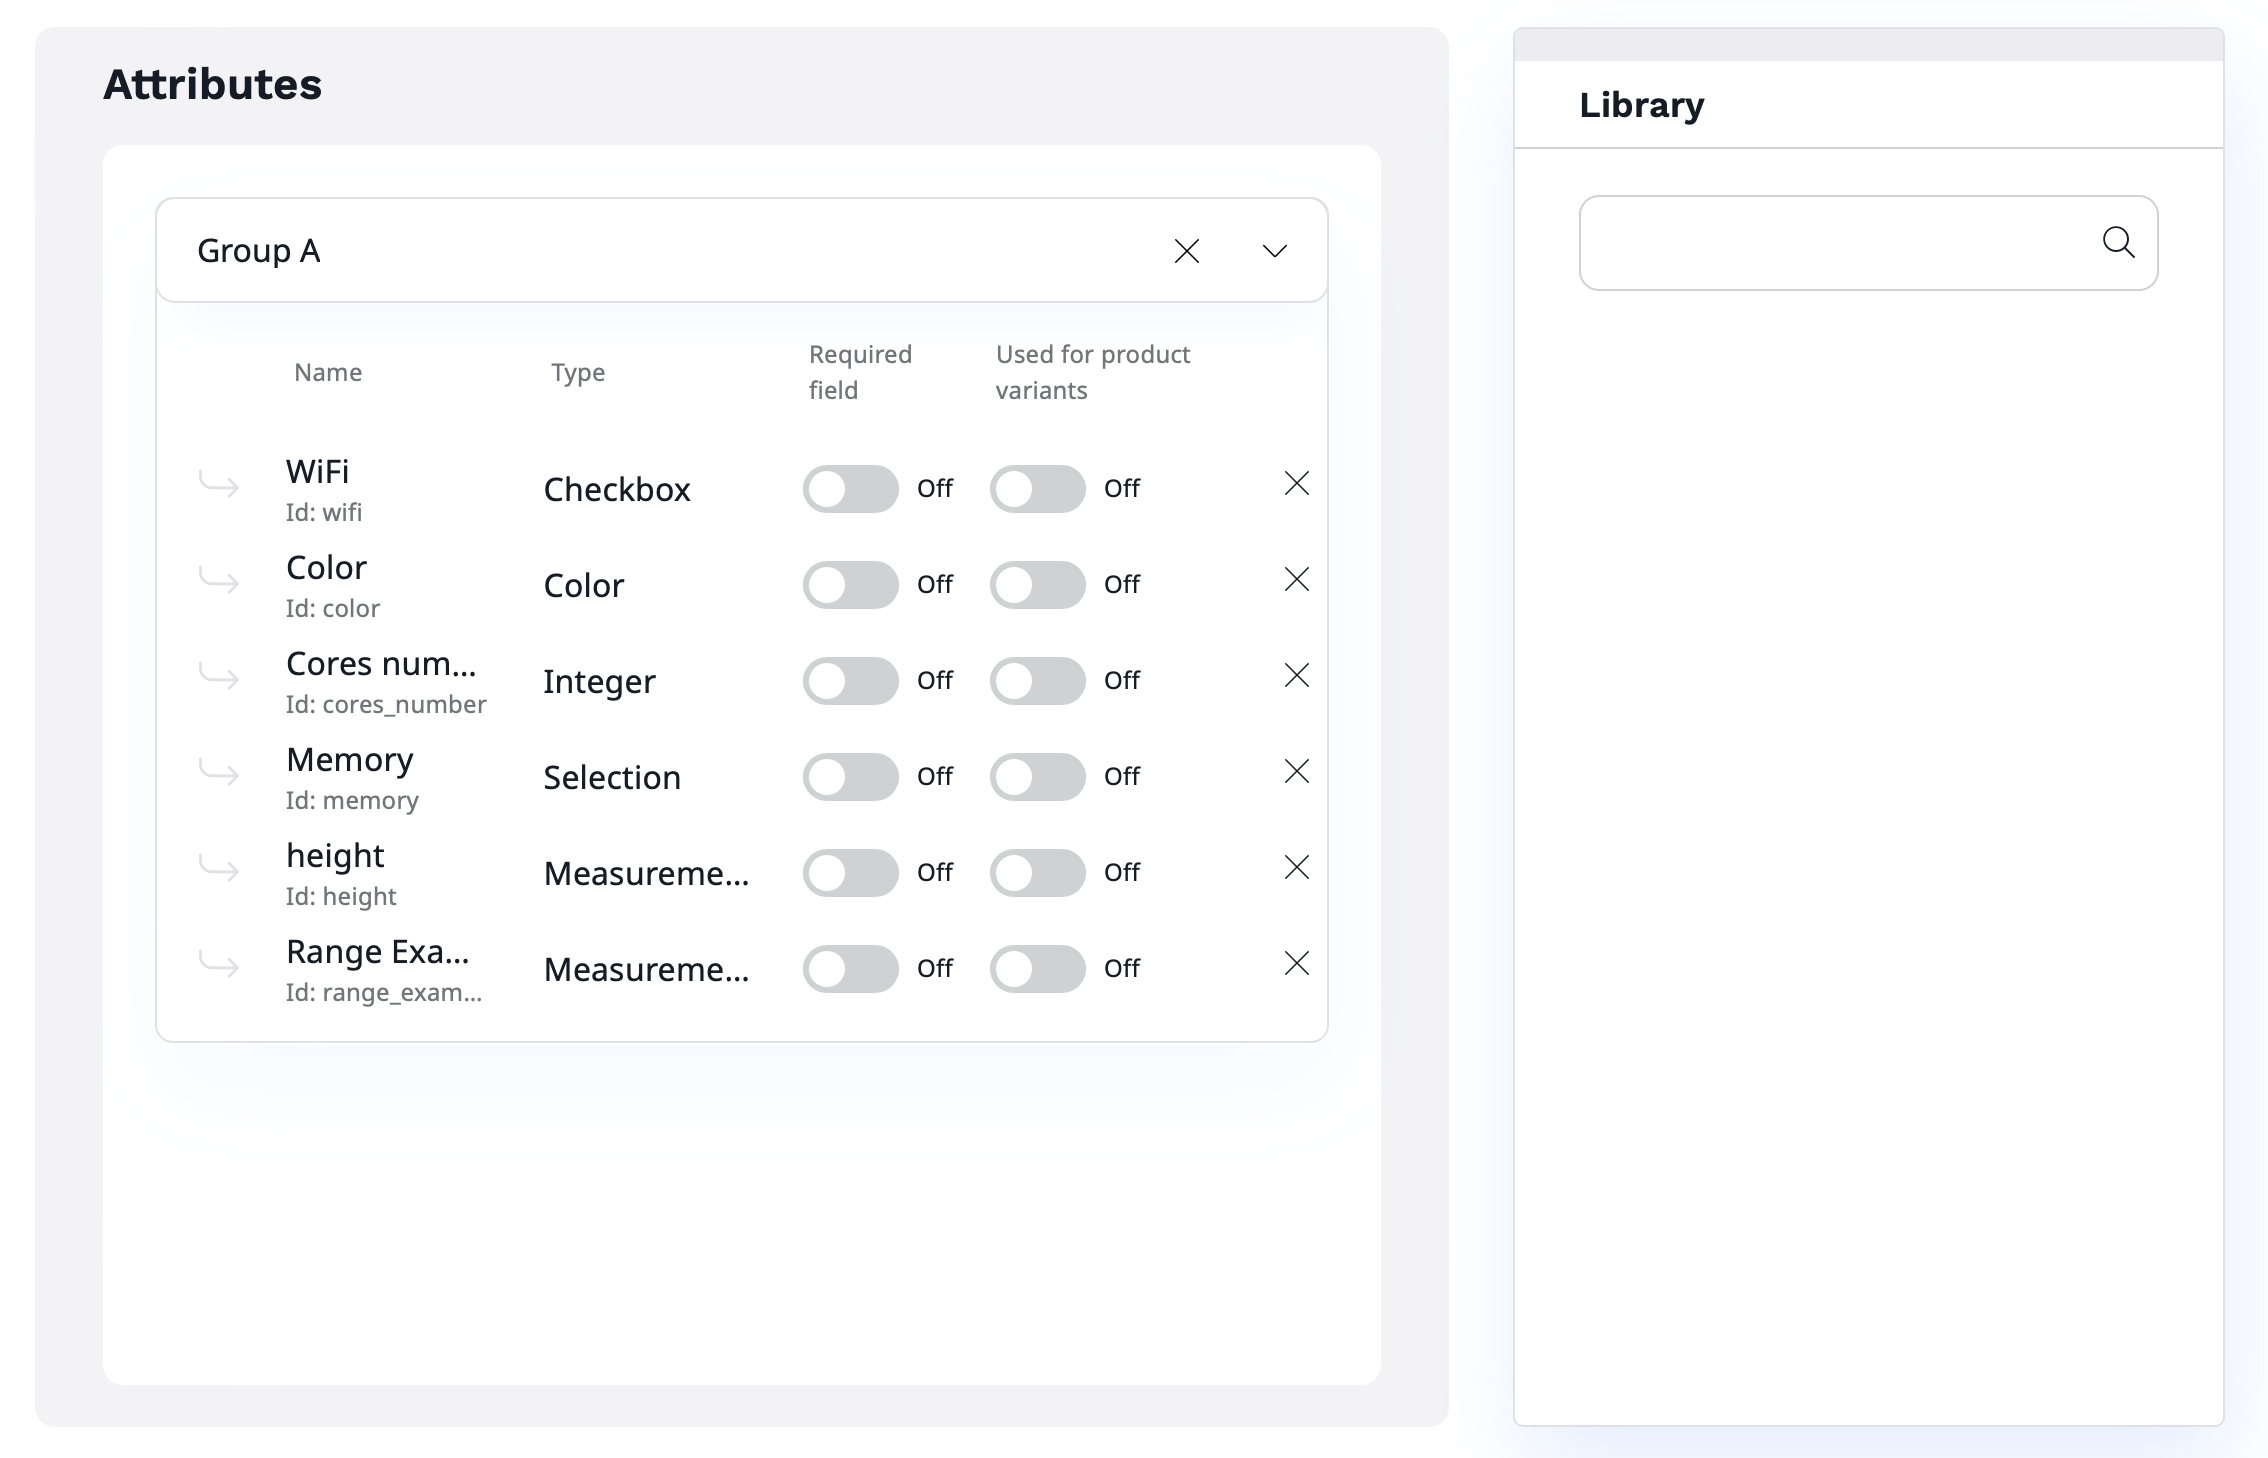Screen dimensions: 2268x1458
Task: Remove the Range Example attribute row
Action: 1296,964
